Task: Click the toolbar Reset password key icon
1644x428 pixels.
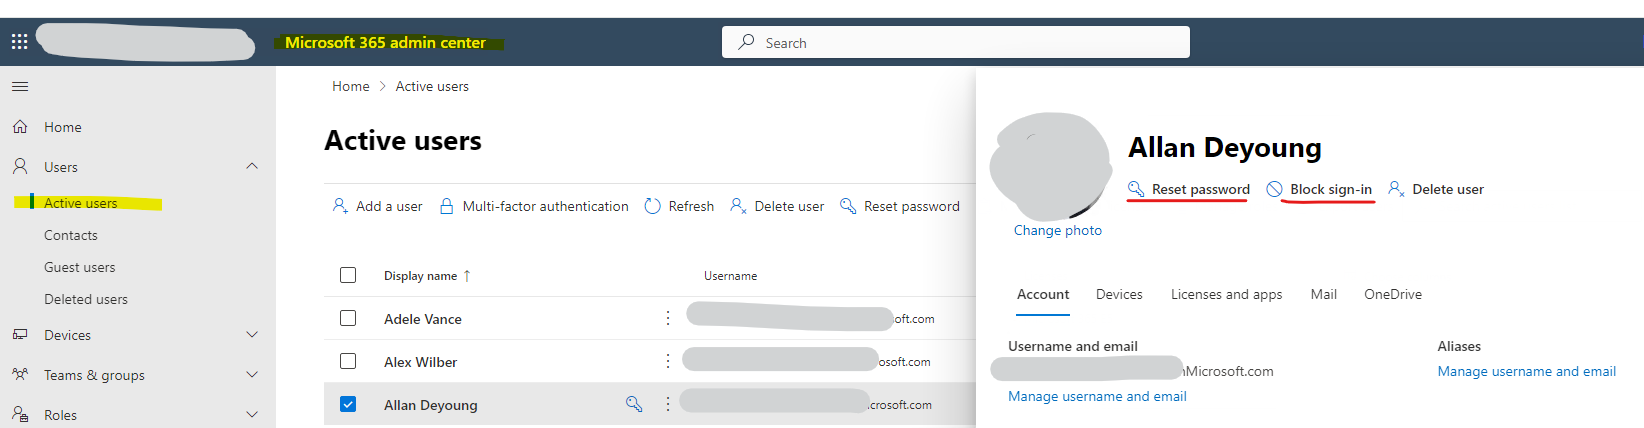Action: click(x=848, y=206)
